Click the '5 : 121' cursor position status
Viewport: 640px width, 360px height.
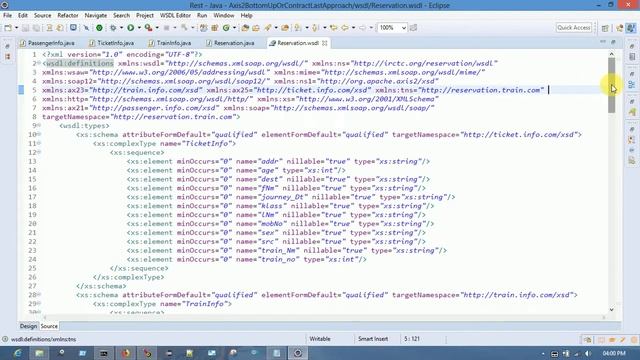point(412,339)
